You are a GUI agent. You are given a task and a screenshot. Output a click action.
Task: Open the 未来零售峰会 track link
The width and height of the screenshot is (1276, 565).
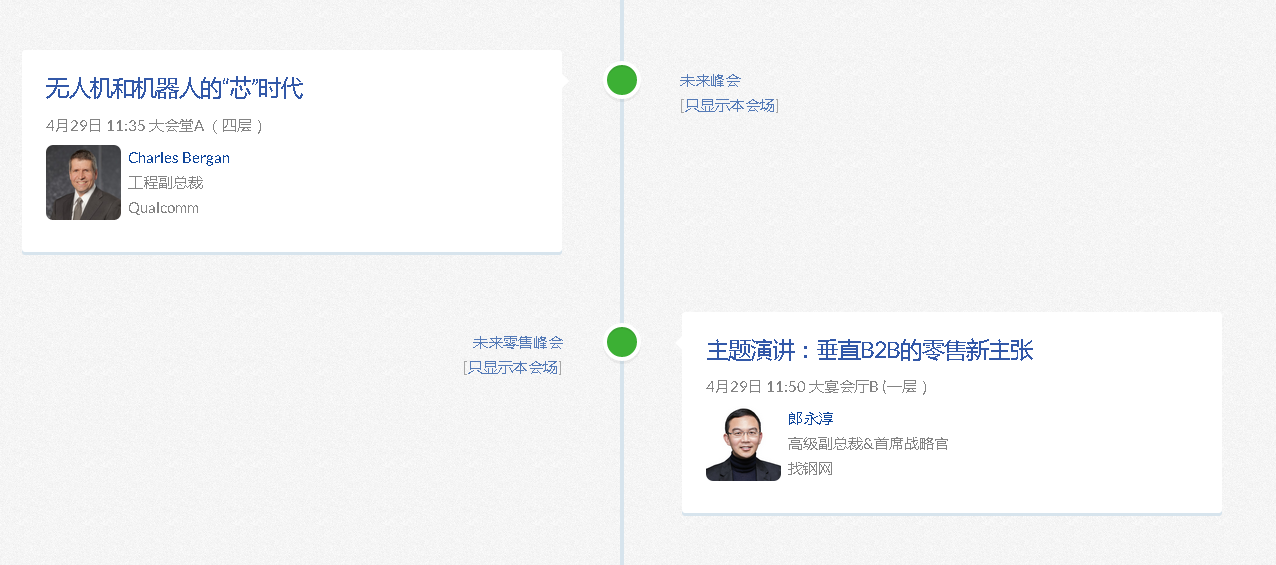517,343
